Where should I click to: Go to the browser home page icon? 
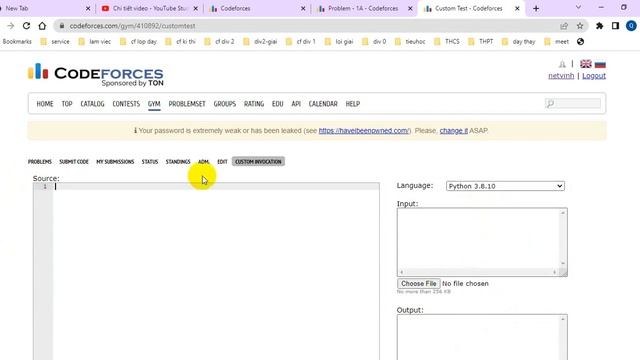[42, 26]
